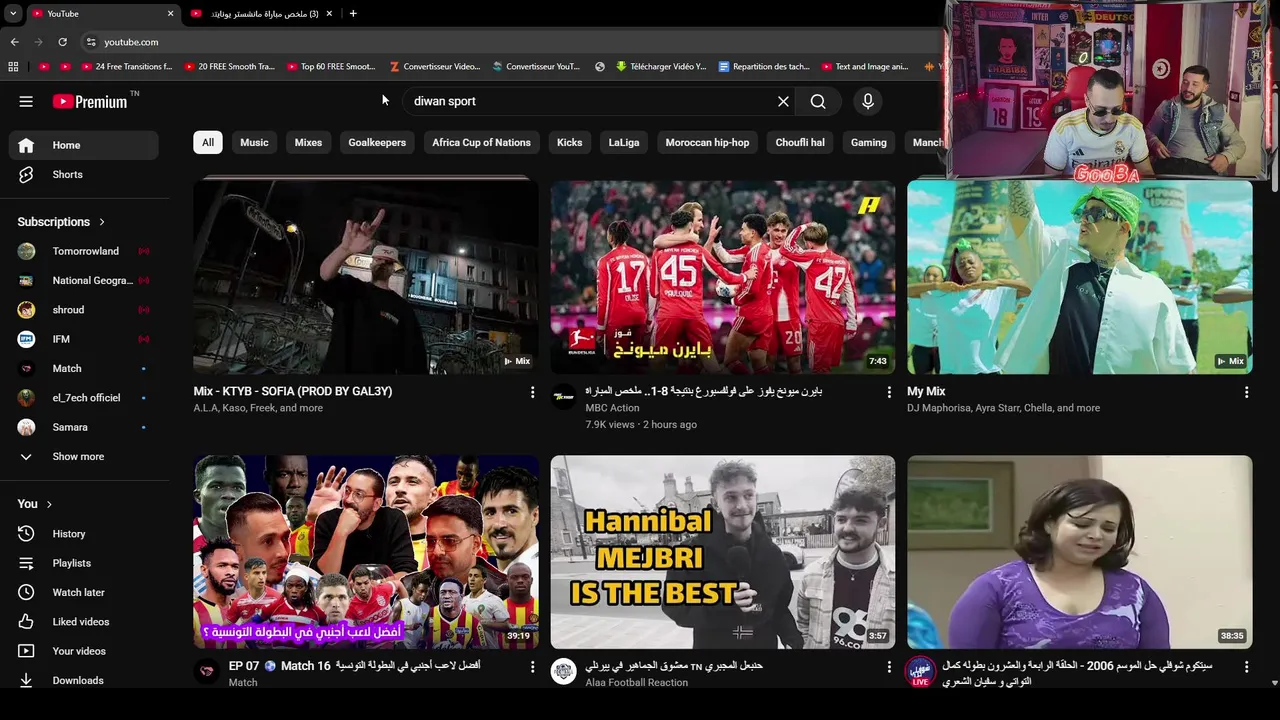Expand Show more subscriptions
The width and height of the screenshot is (1280, 720).
click(84, 456)
